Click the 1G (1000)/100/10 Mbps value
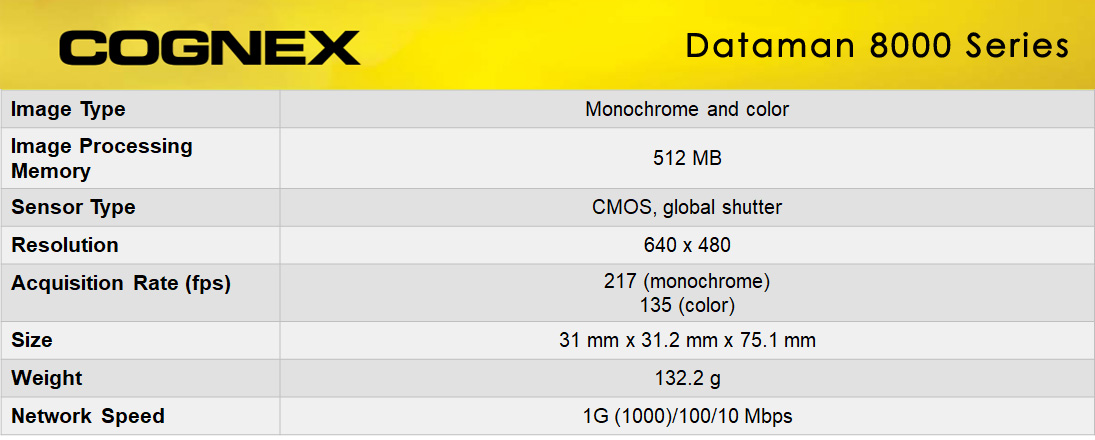 [x=687, y=417]
